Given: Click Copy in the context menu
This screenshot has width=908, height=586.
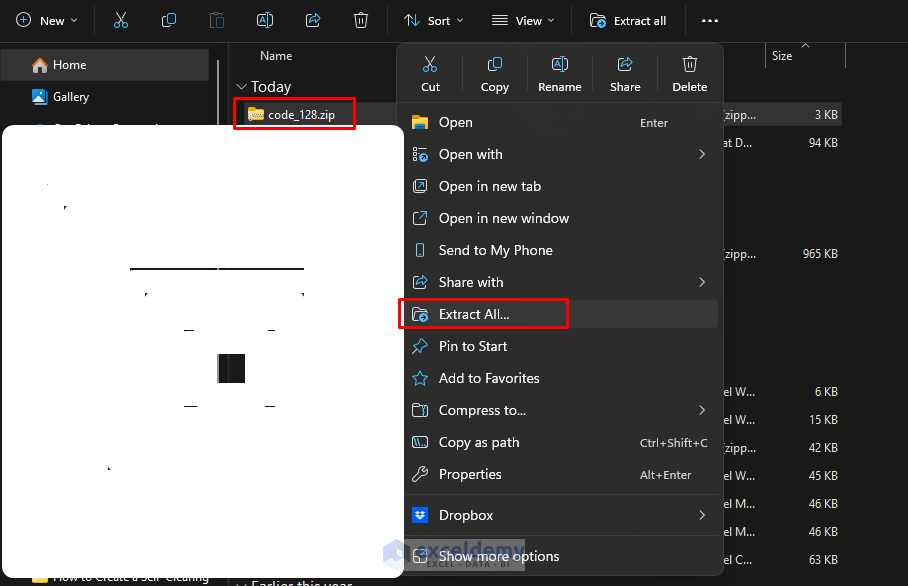Looking at the screenshot, I should point(495,74).
